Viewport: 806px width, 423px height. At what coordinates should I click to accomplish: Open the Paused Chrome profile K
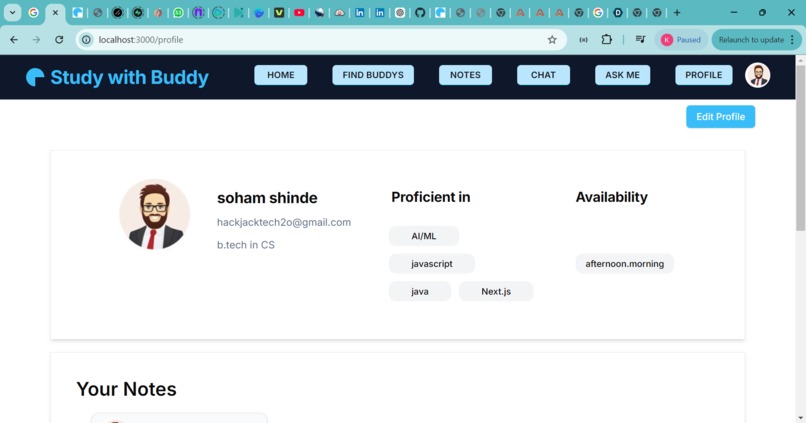click(x=681, y=40)
